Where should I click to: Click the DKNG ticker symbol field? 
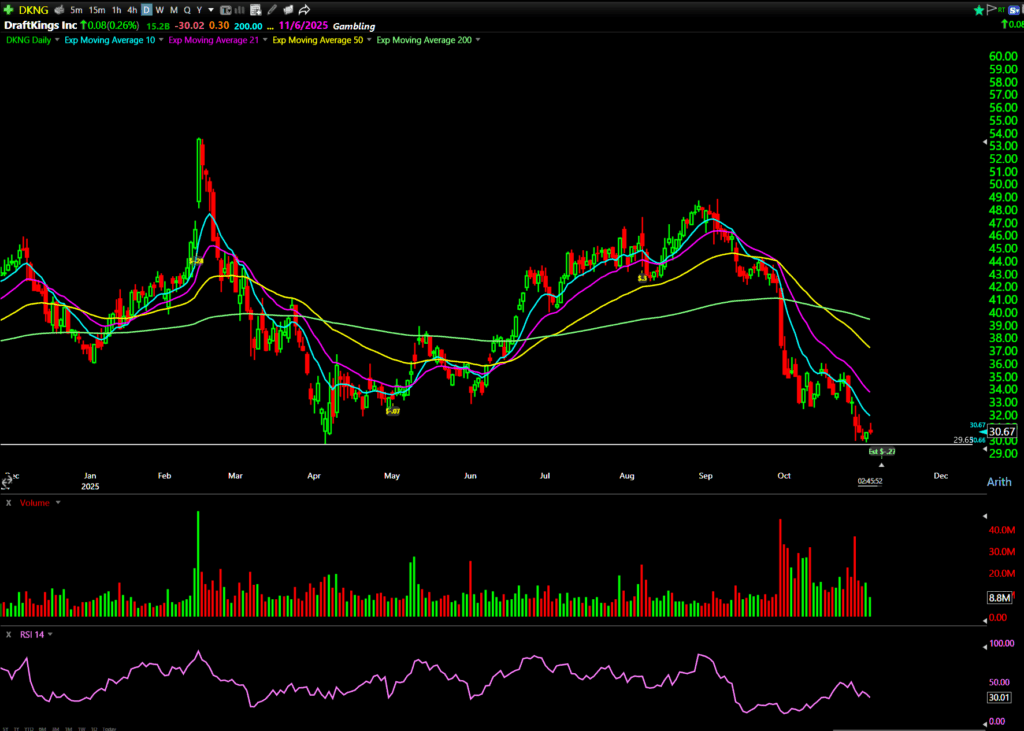click(33, 9)
